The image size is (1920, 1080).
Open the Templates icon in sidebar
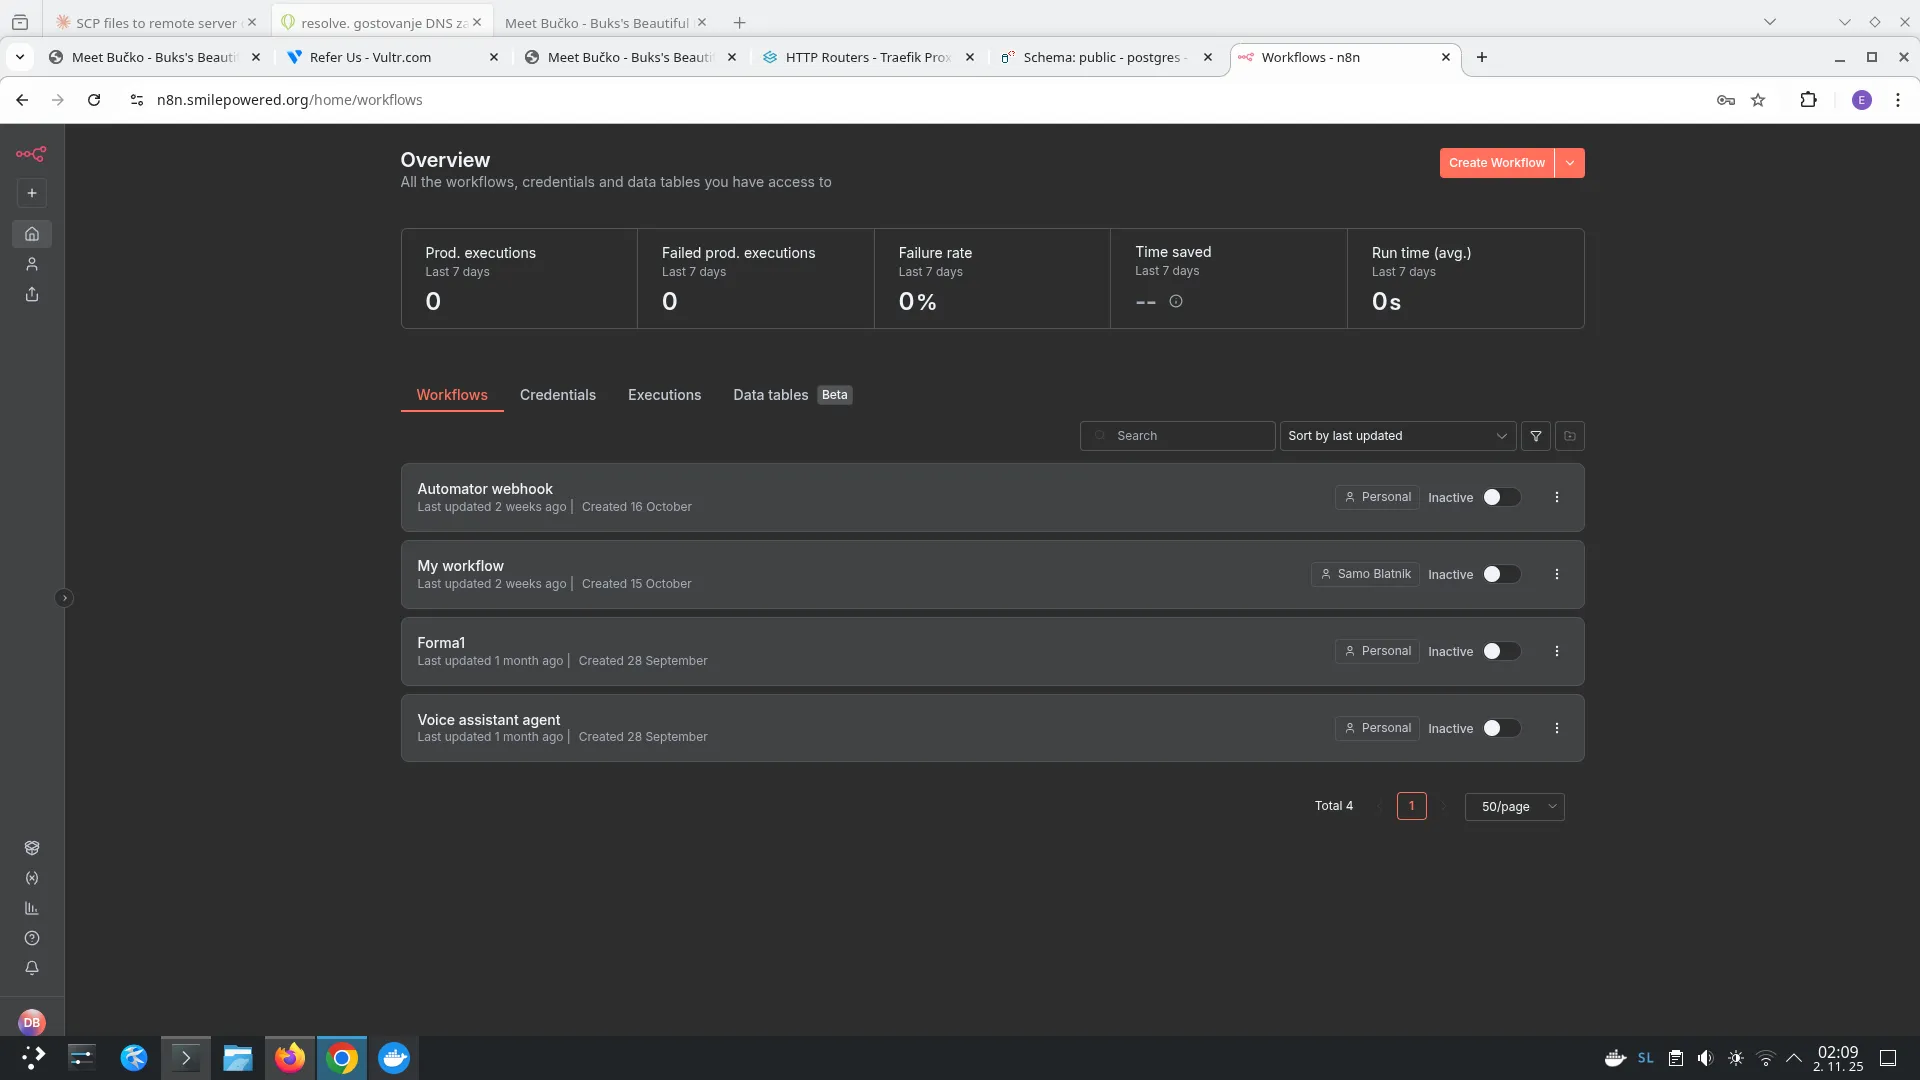[x=32, y=848]
